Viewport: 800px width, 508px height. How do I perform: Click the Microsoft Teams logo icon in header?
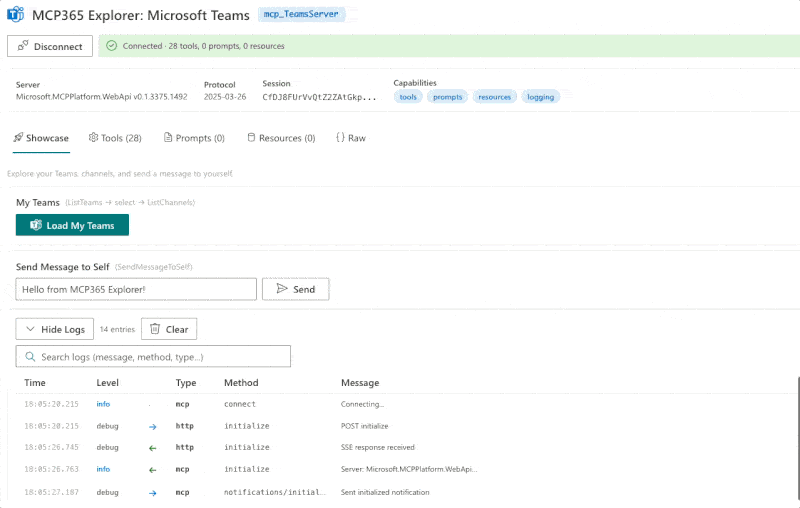pyautogui.click(x=15, y=14)
